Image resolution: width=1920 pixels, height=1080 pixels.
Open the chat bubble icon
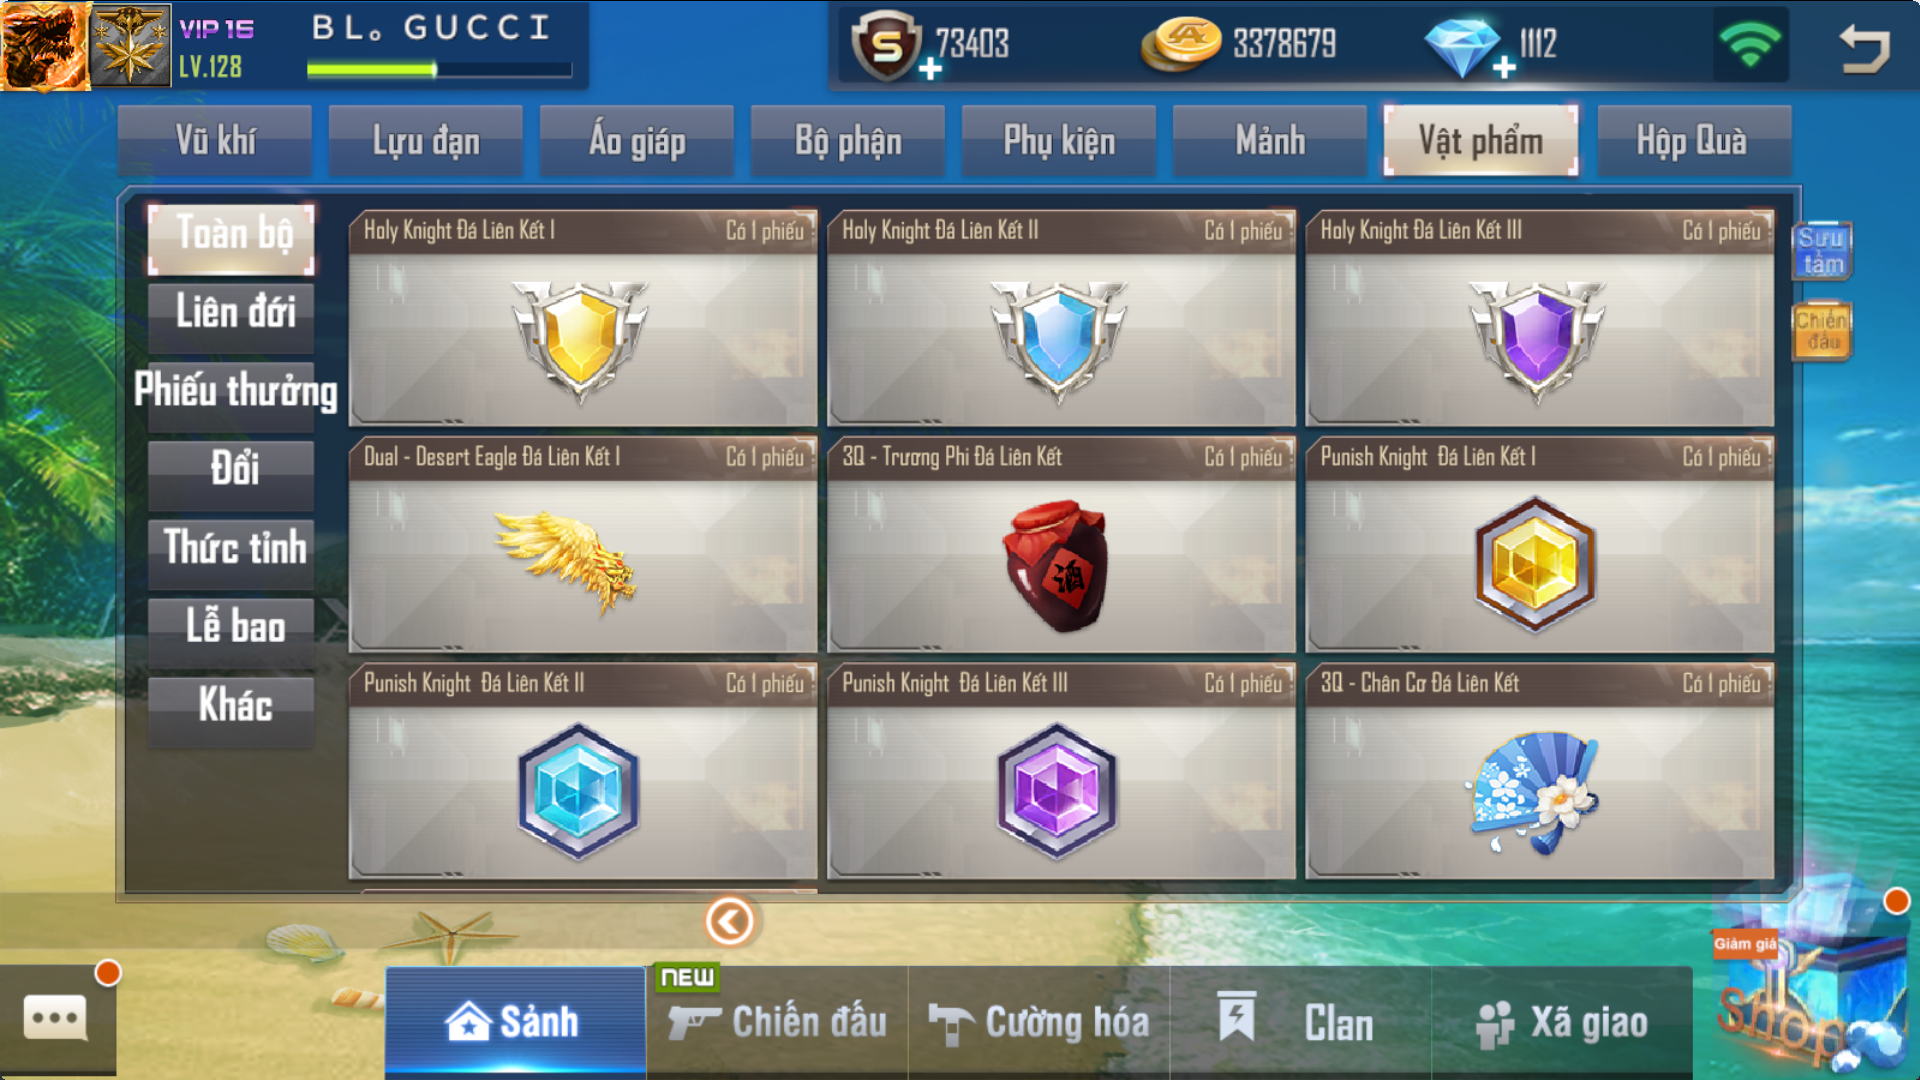pyautogui.click(x=55, y=1019)
